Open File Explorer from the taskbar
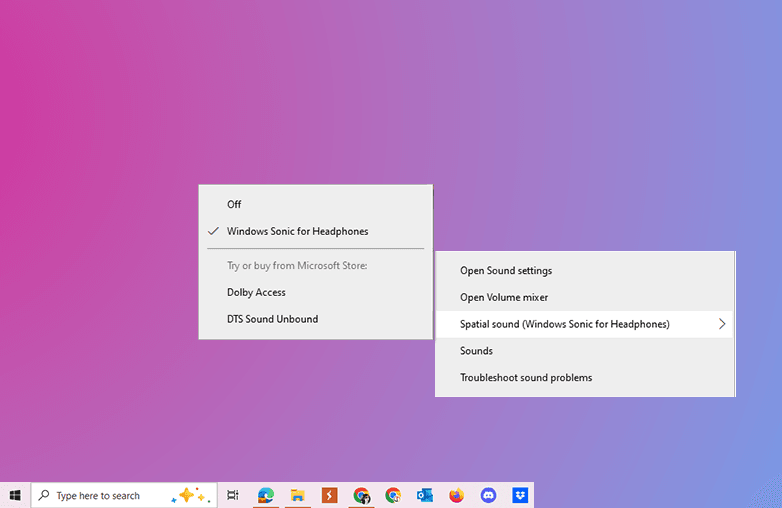Screen dimensions: 782x508 (x=298, y=495)
